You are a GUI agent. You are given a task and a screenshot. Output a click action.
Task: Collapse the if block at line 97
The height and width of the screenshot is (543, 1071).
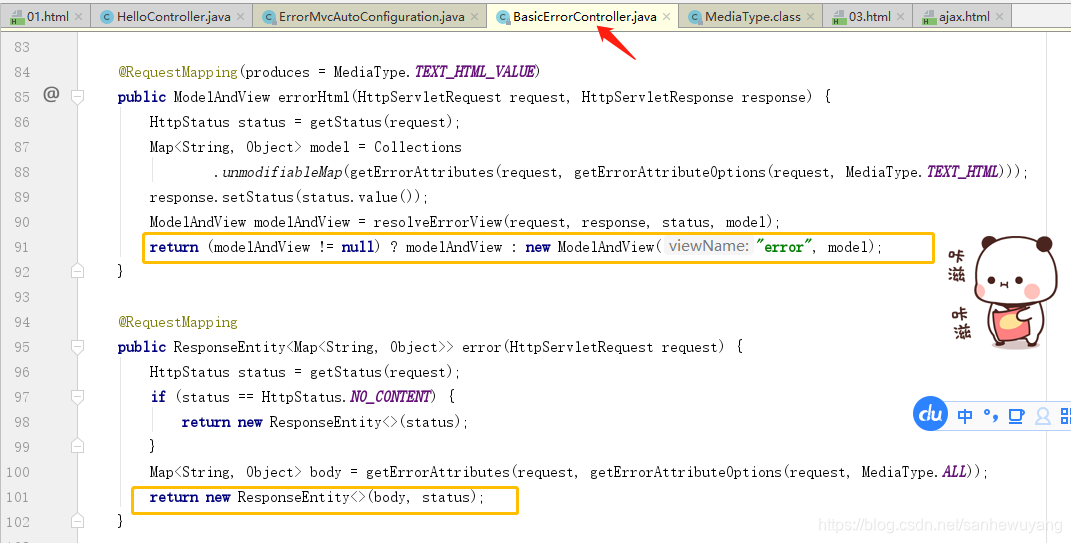[x=77, y=397]
